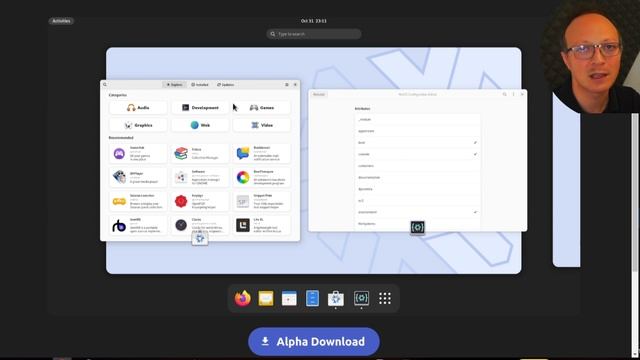Open the 'rb' logo app card
The height and width of the screenshot is (360, 640).
138,225
